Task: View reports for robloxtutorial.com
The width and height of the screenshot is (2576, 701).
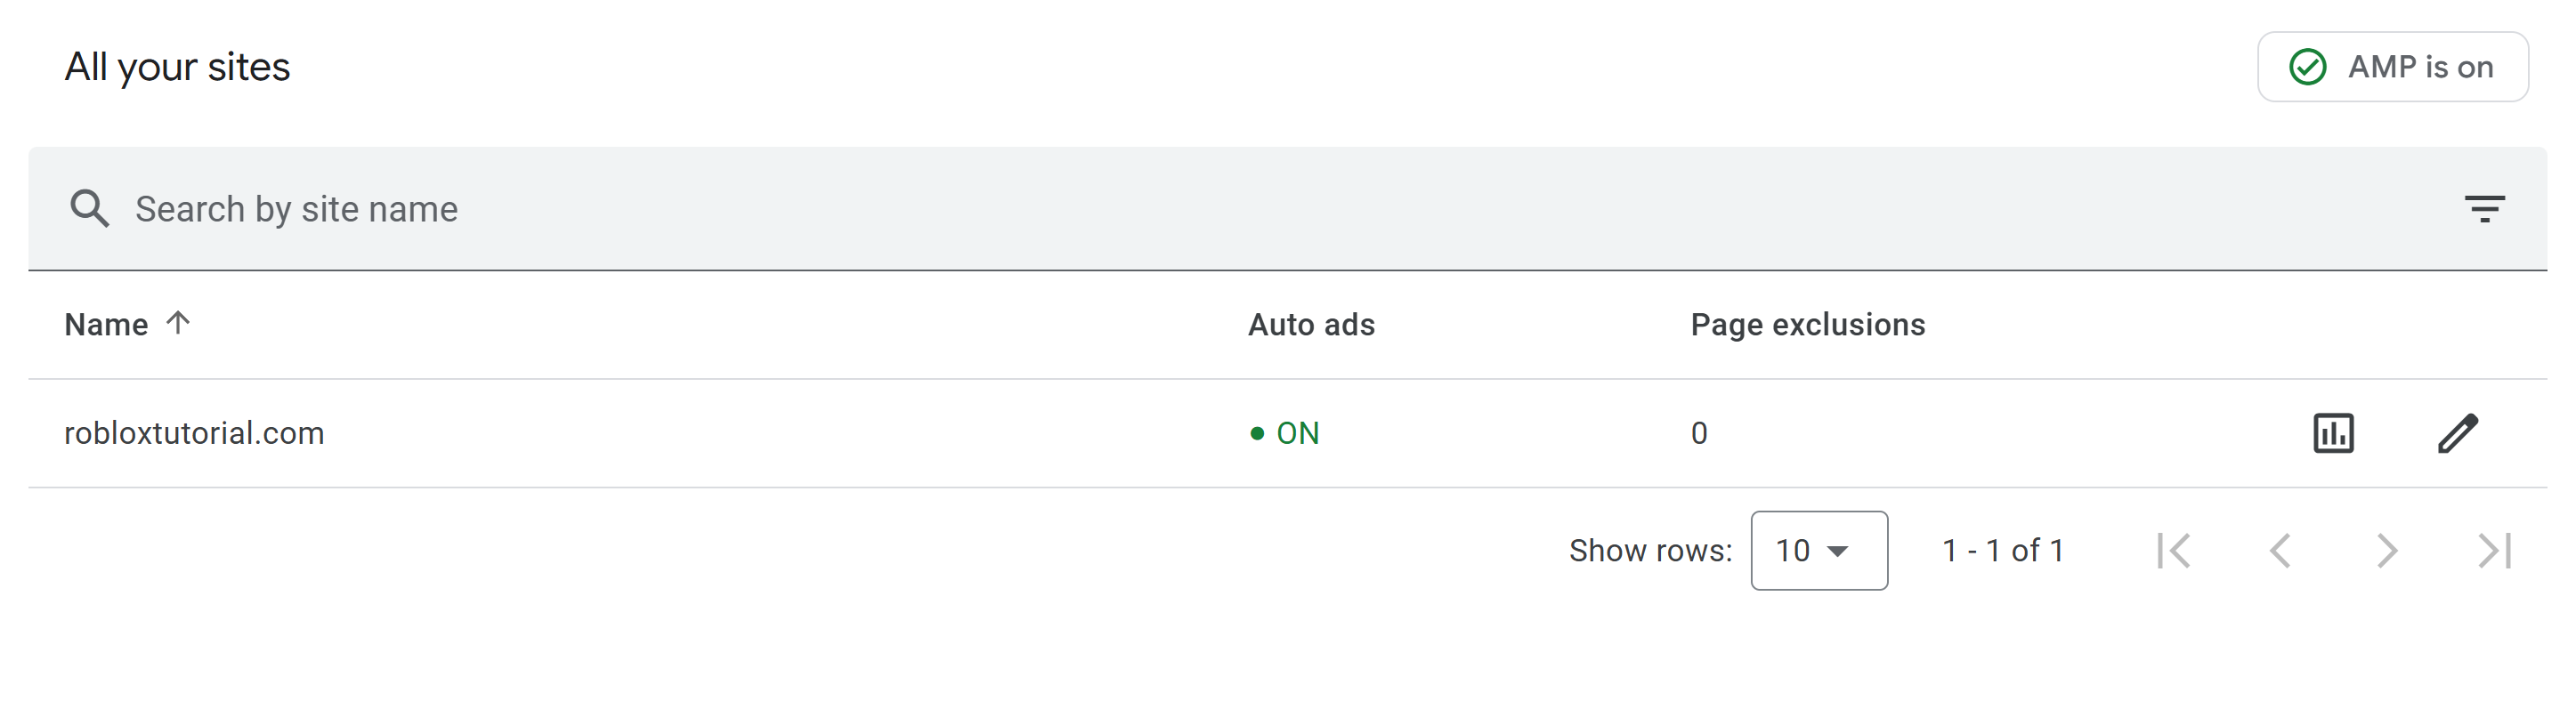Action: coord(2333,433)
